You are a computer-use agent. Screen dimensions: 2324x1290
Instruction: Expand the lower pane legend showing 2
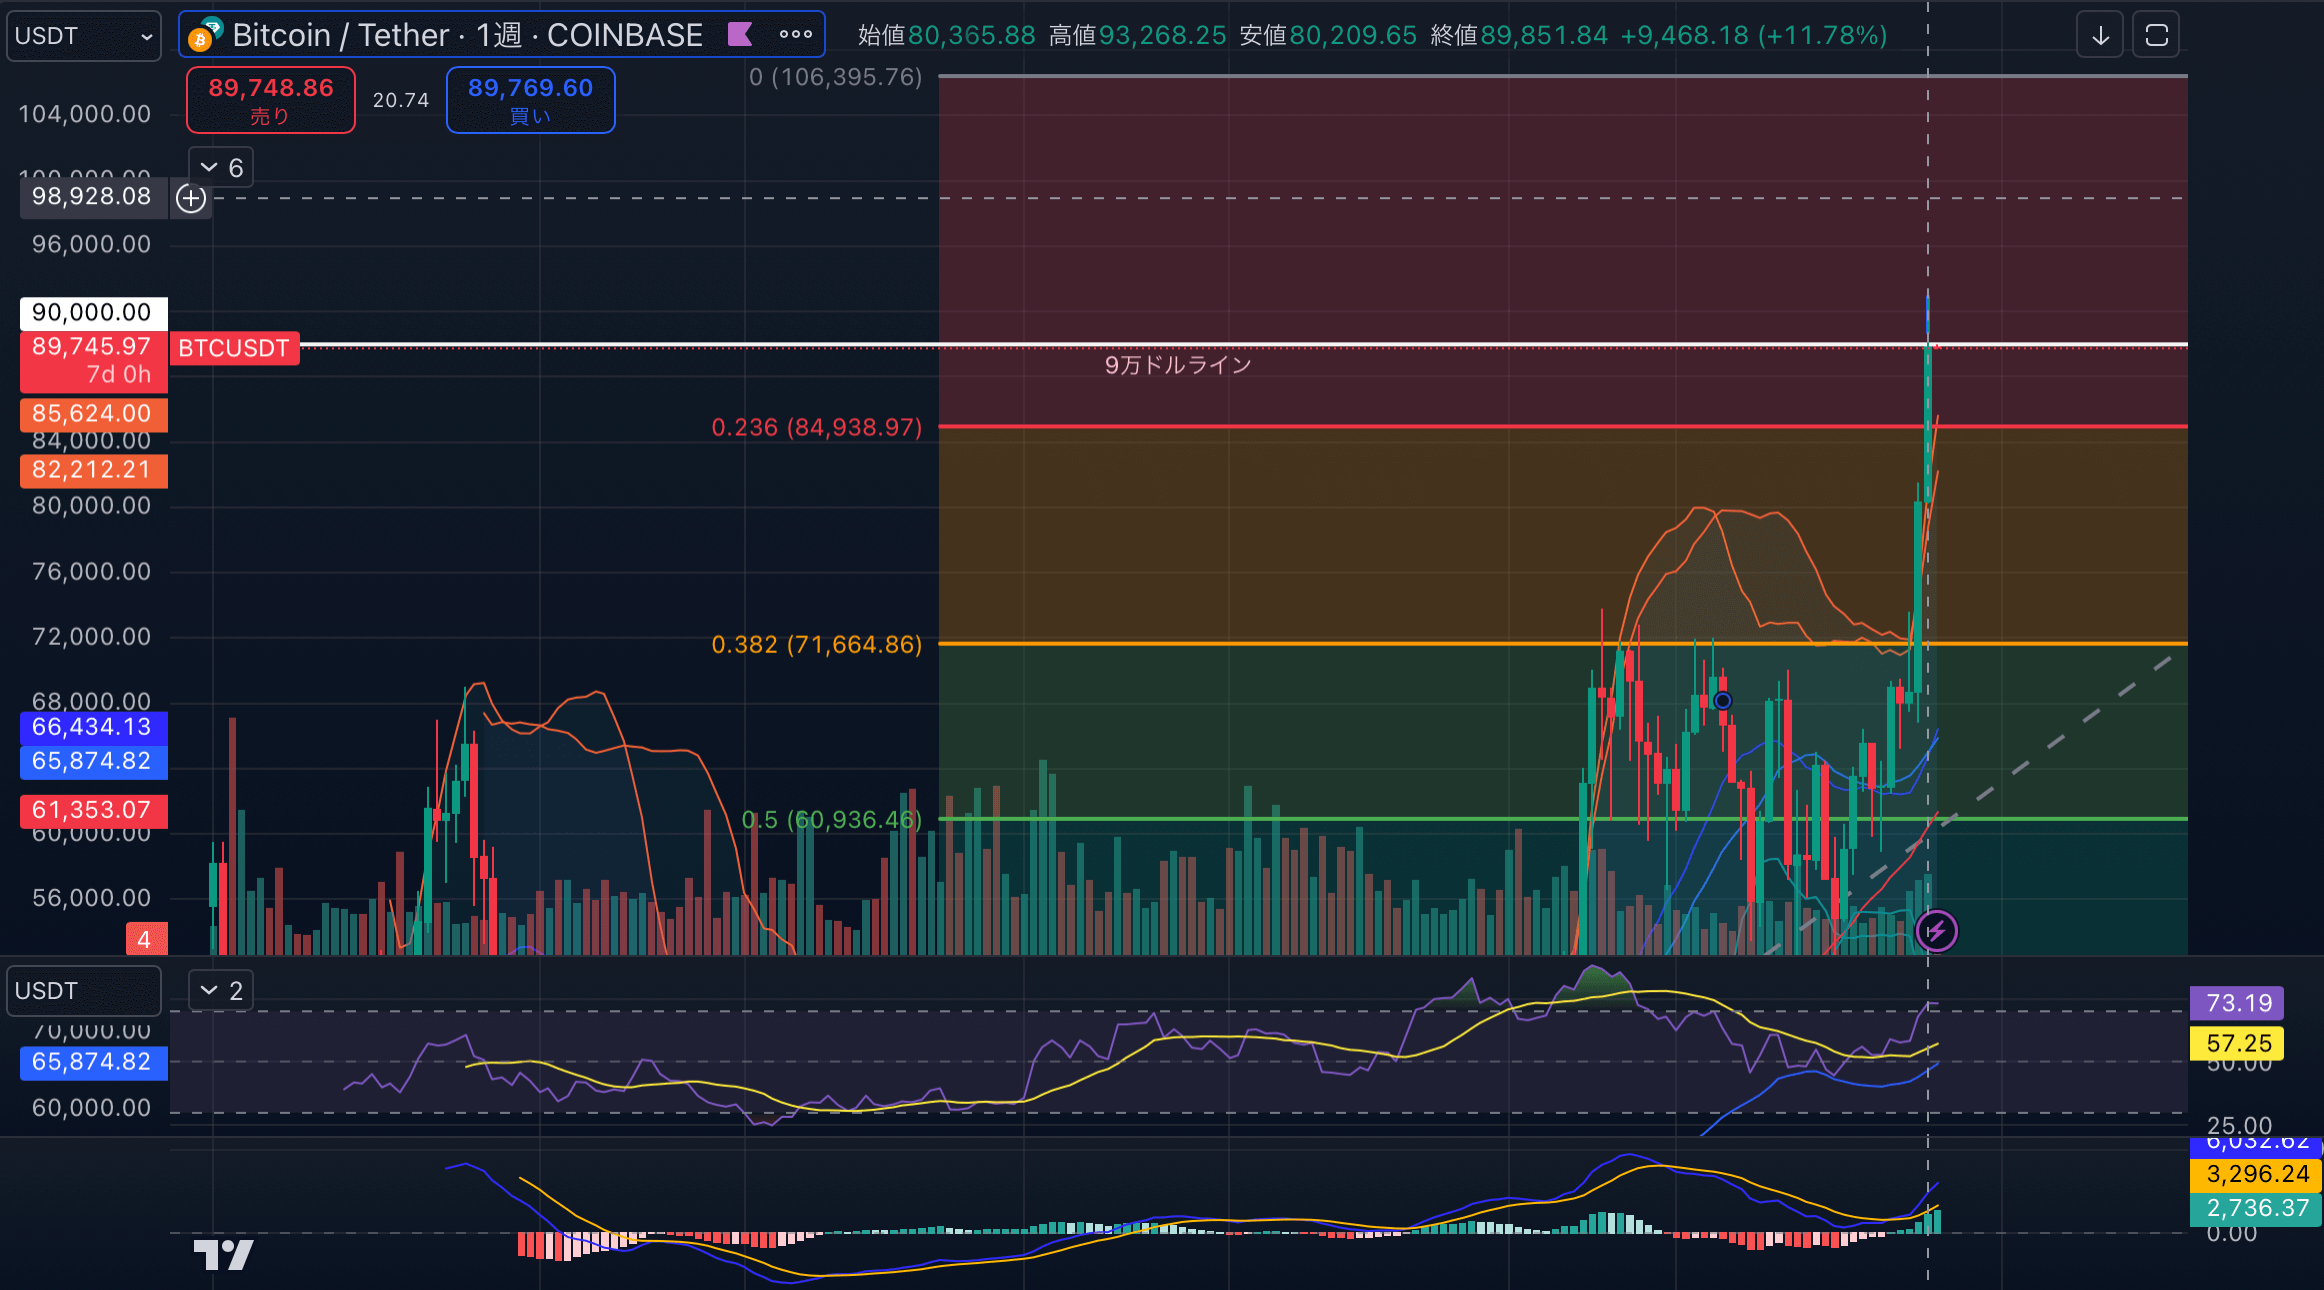221,990
